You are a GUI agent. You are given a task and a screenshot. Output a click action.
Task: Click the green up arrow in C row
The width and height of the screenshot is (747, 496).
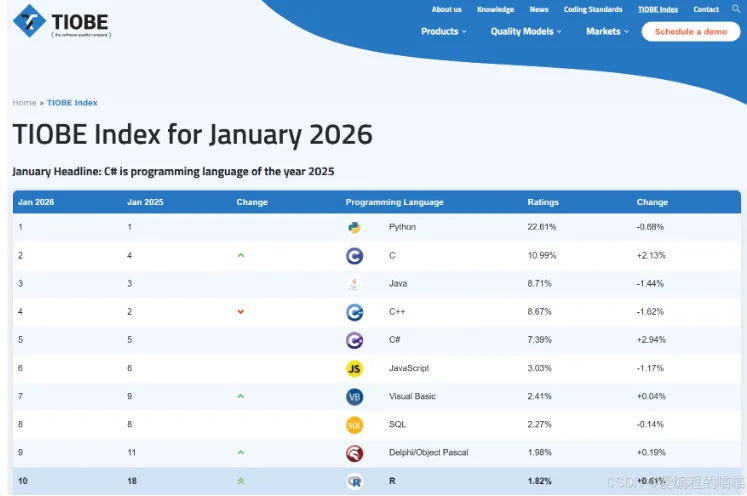[241, 255]
